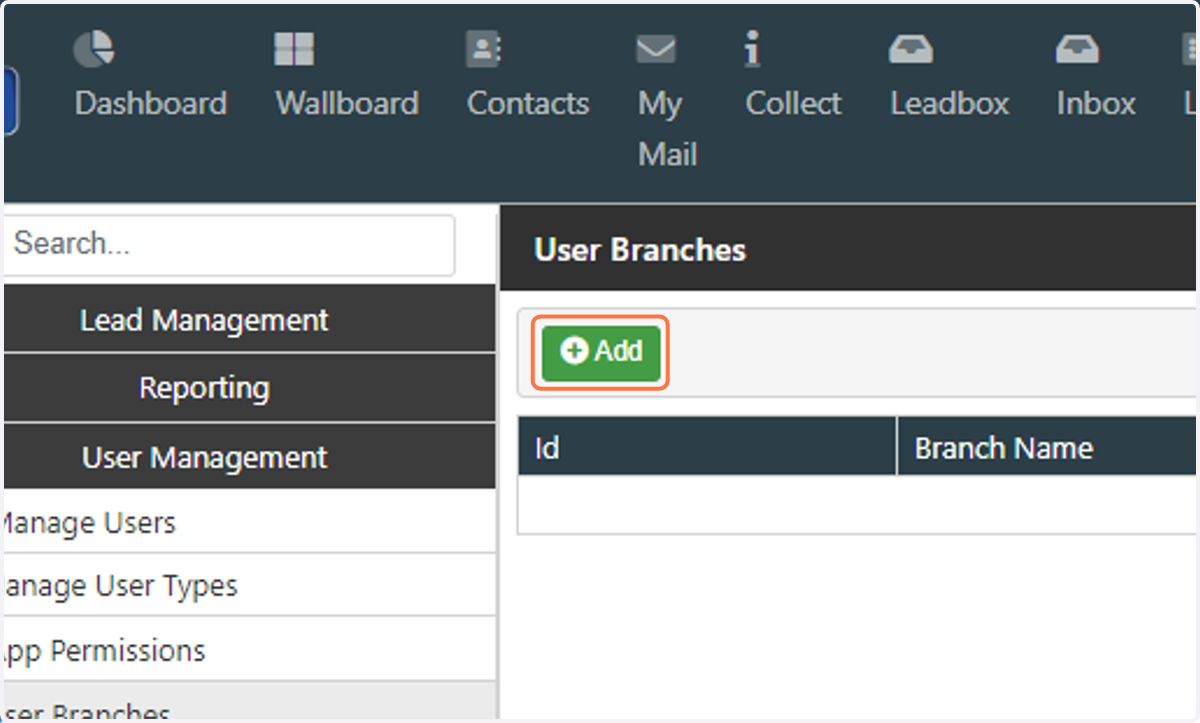The height and width of the screenshot is (723, 1200).
Task: Open the My Mail envelope icon
Action: (656, 48)
